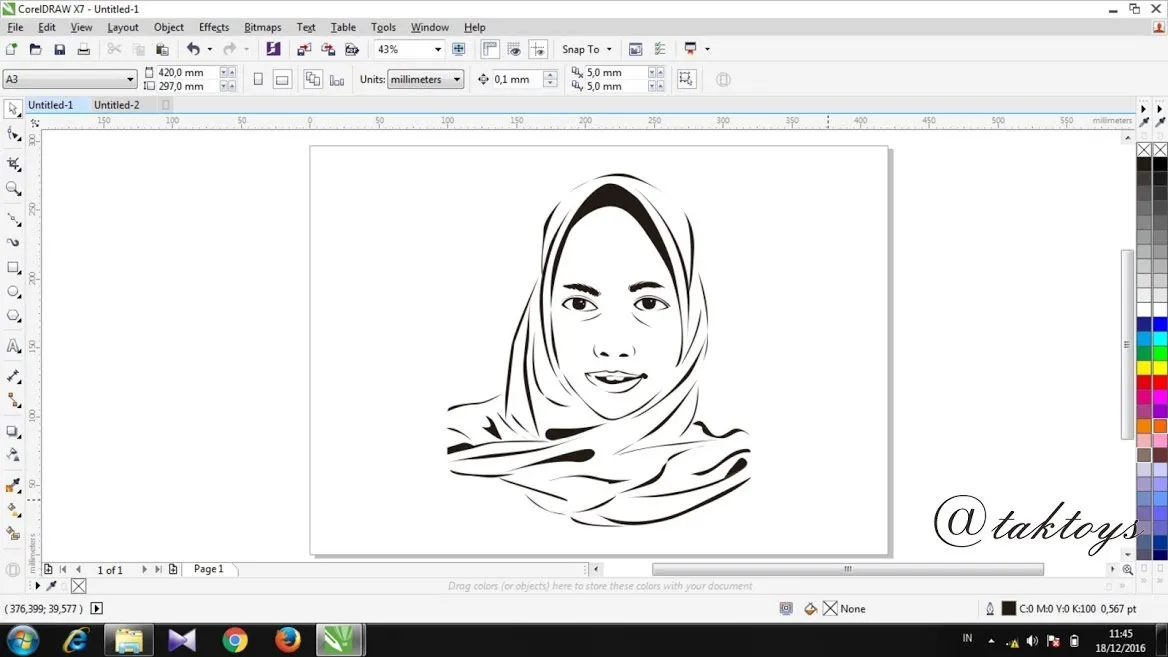Open the Bitmaps menu

point(262,27)
